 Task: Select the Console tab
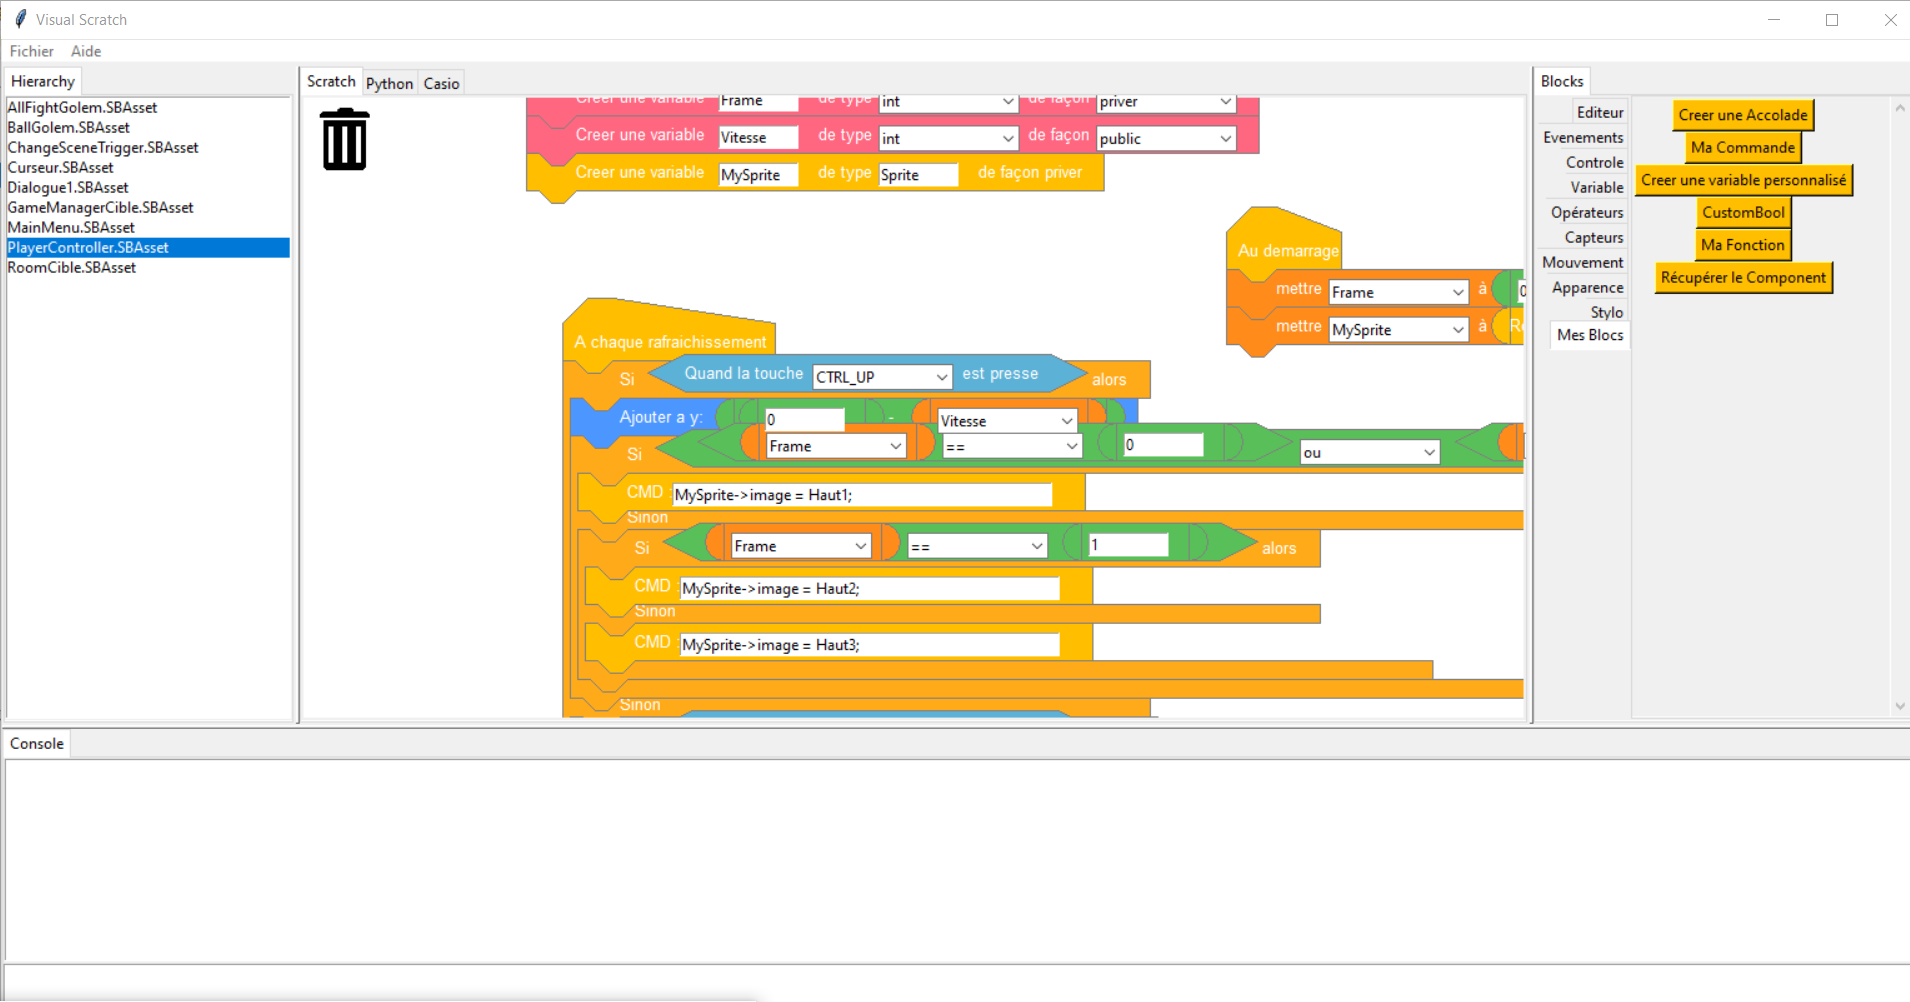point(37,744)
